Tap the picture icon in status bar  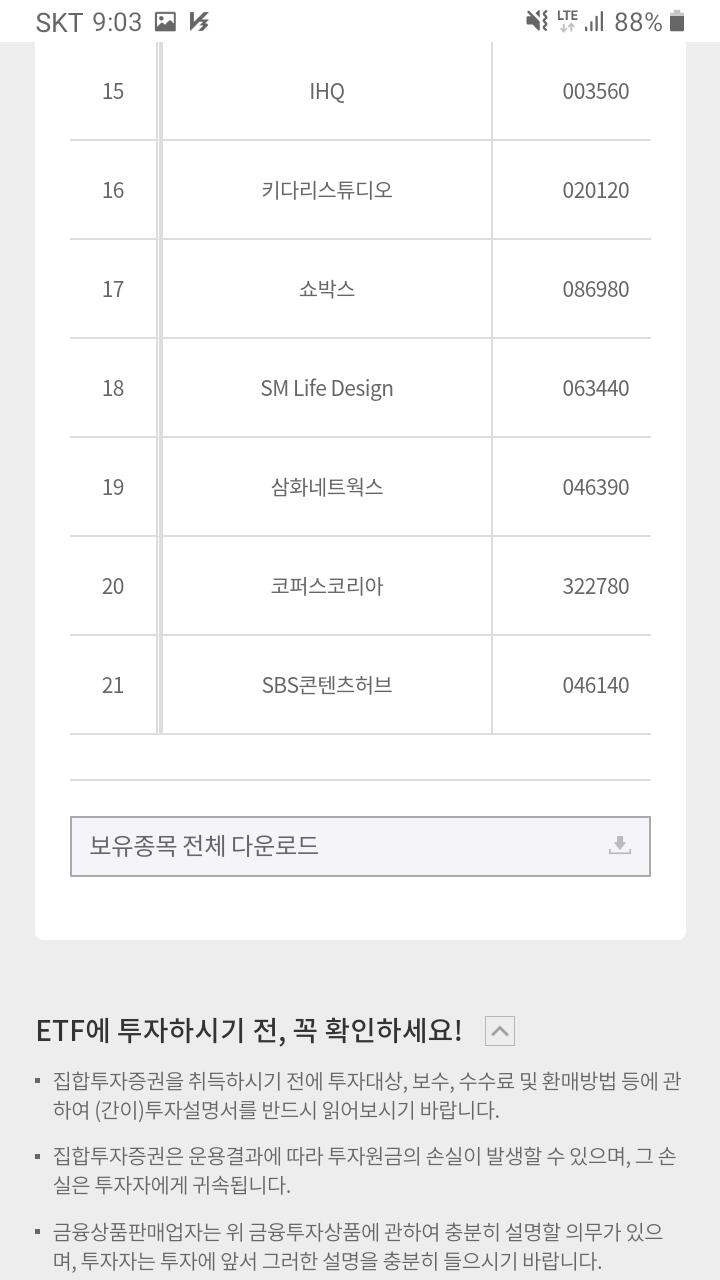tap(165, 21)
